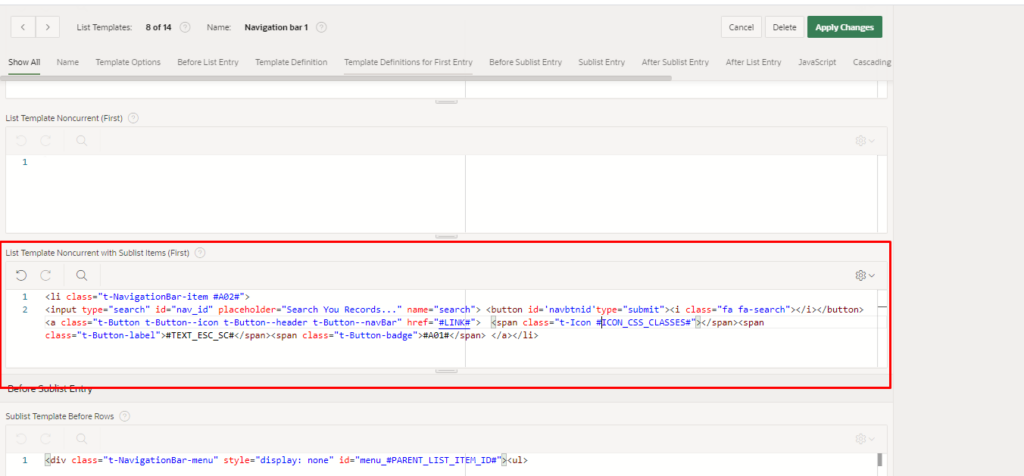Switch to the Before Sublist Entry tab
1024x476 pixels.
click(x=525, y=62)
